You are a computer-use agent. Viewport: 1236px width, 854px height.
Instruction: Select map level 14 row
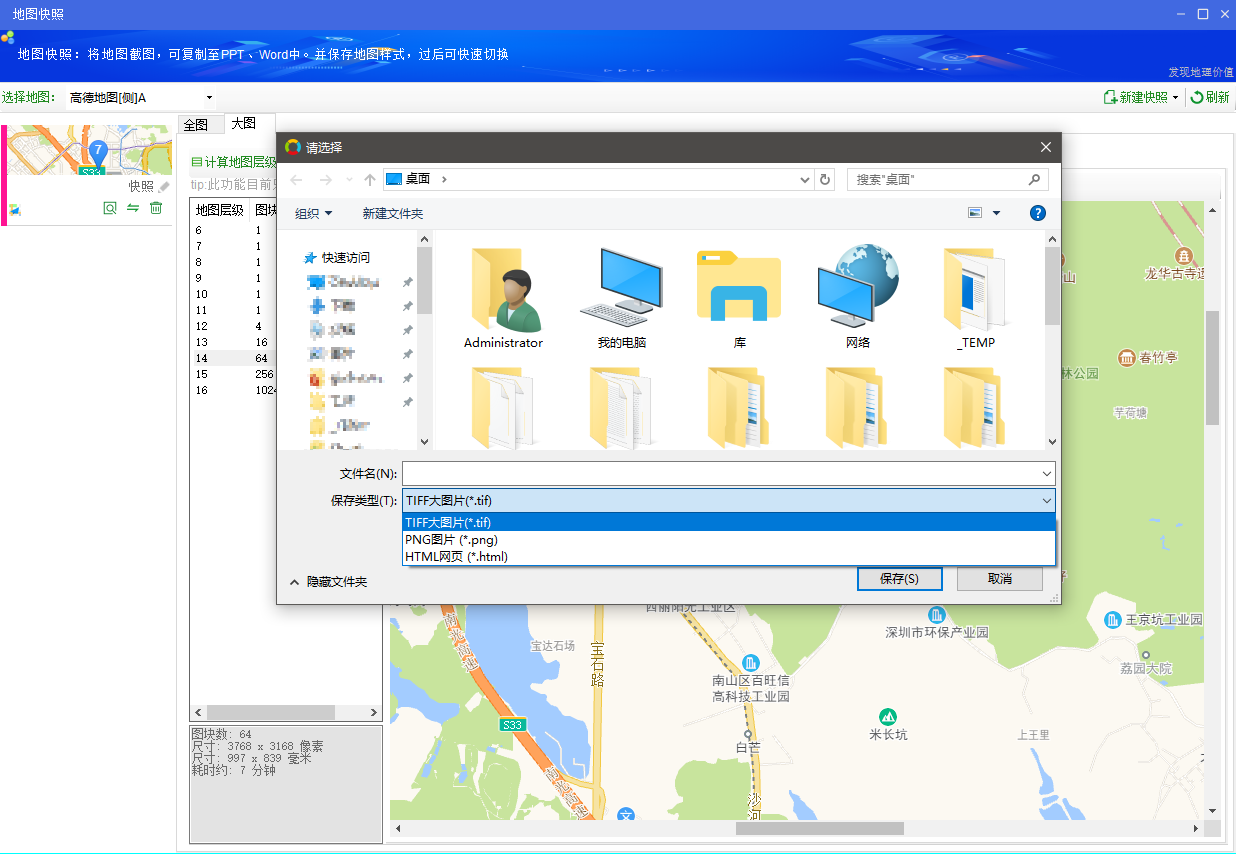point(233,358)
